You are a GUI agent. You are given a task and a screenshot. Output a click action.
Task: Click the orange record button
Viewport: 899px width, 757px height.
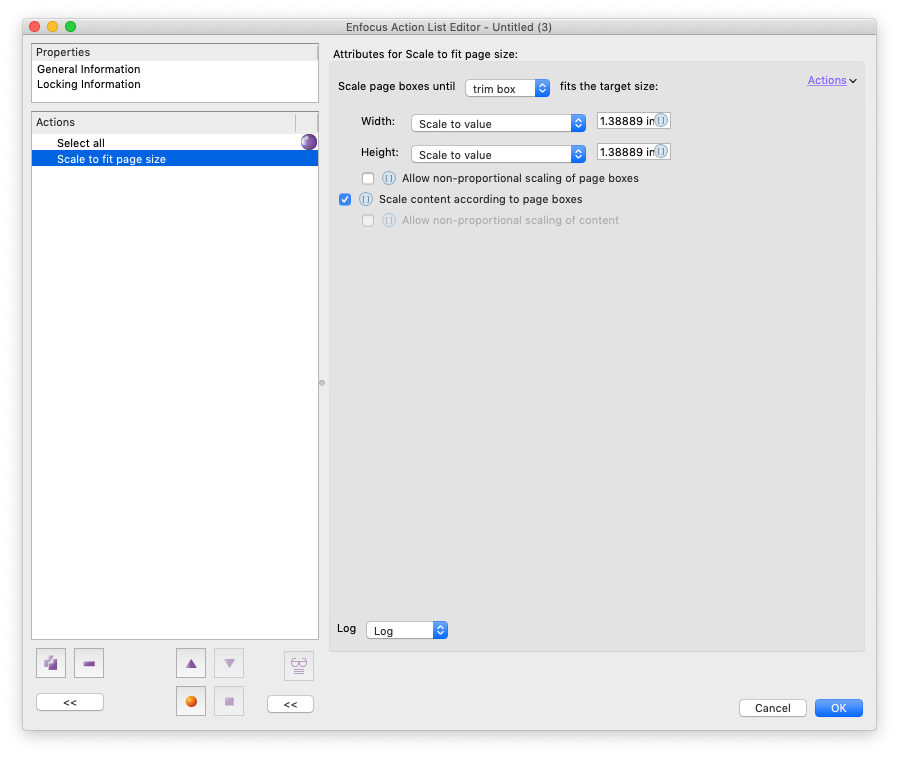pos(191,701)
